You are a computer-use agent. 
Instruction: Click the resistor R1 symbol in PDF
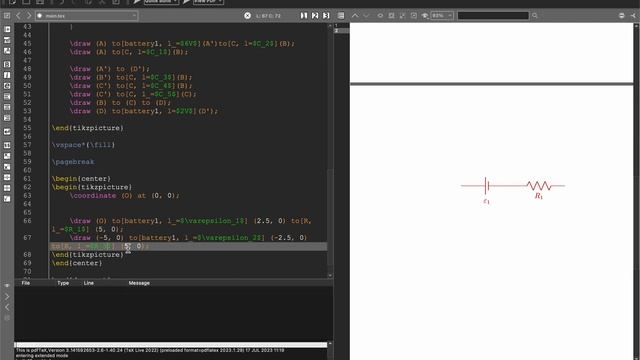(539, 186)
